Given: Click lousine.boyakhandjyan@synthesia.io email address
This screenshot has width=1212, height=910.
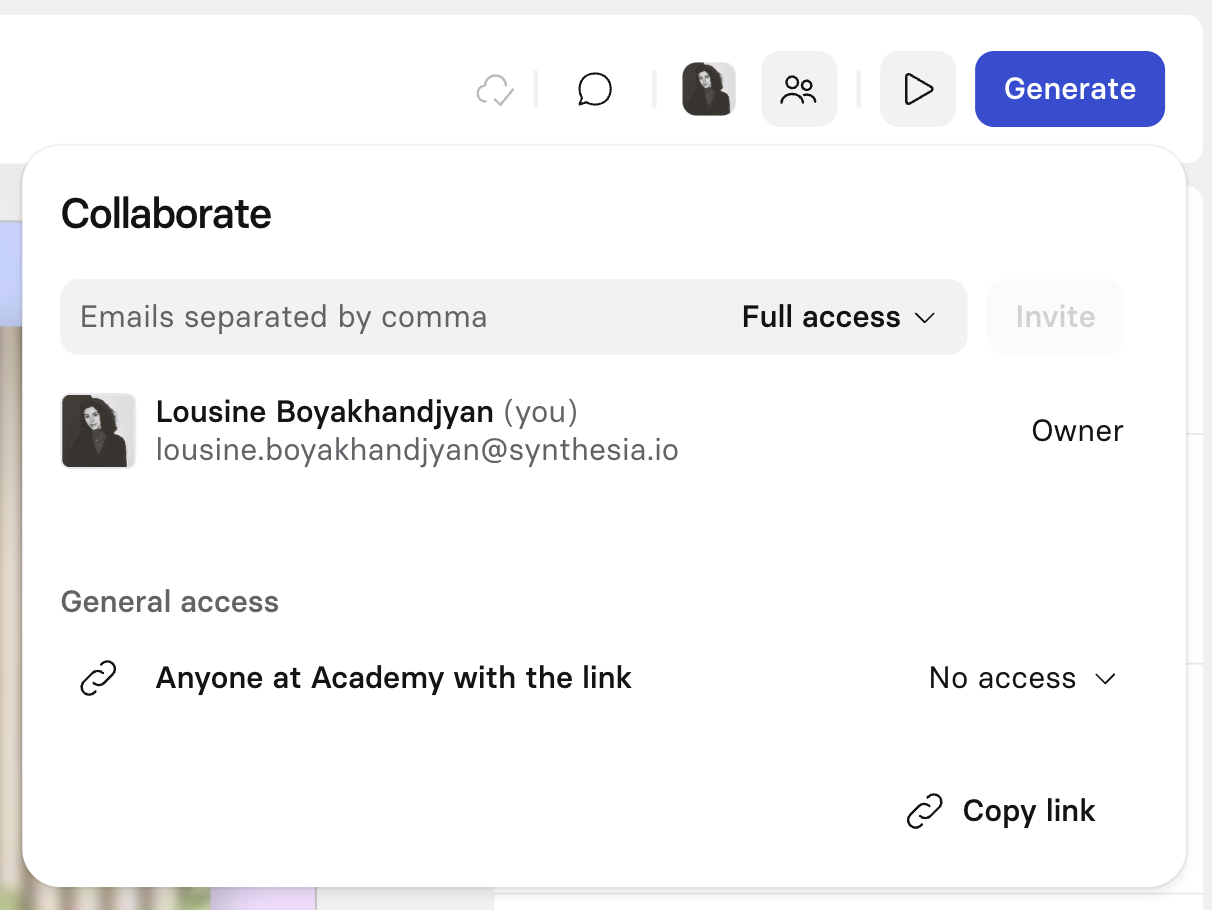Looking at the screenshot, I should 416,450.
